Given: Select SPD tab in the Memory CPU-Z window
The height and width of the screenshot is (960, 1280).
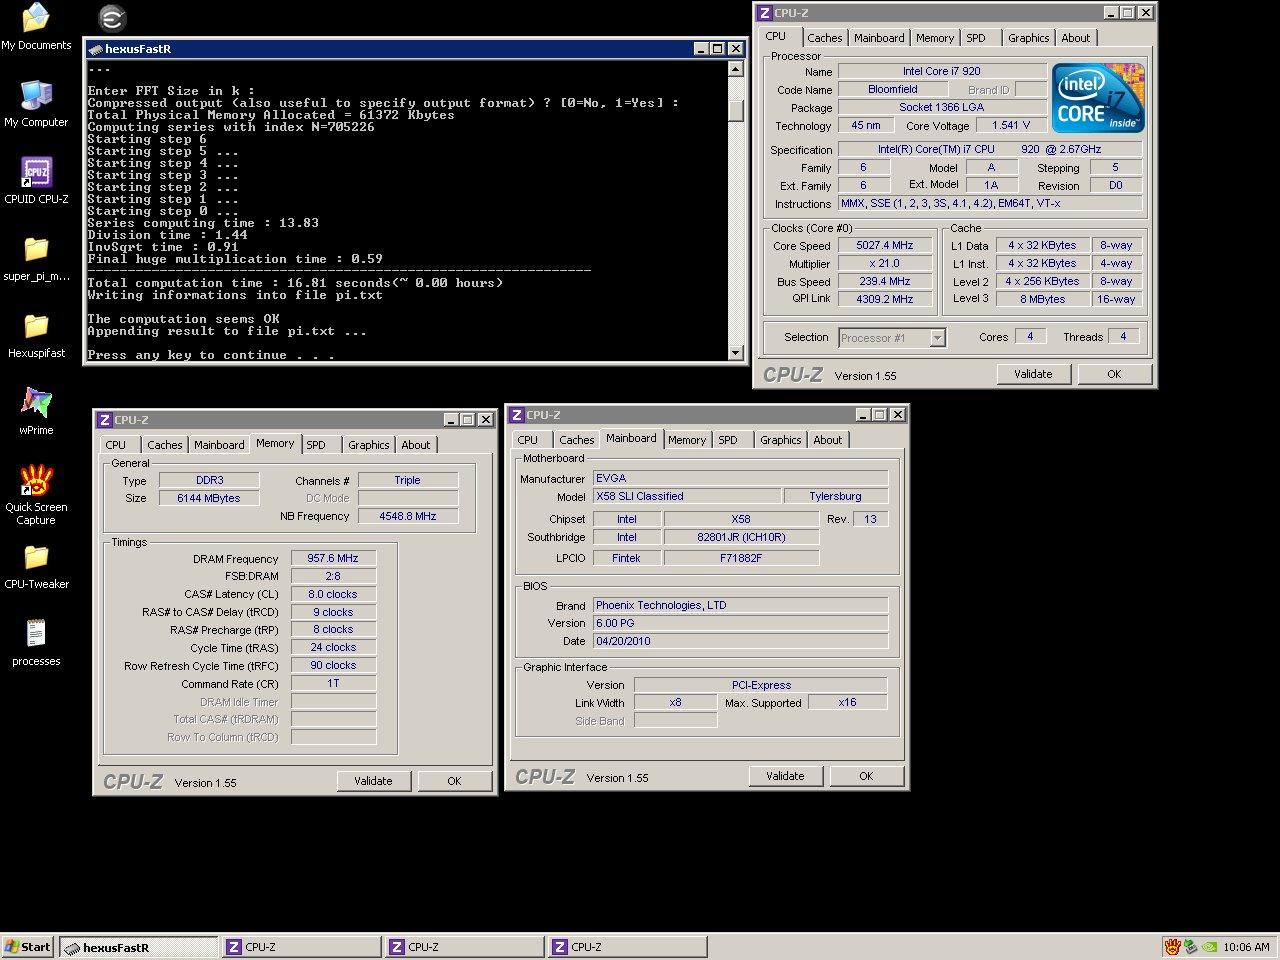Looking at the screenshot, I should 316,445.
